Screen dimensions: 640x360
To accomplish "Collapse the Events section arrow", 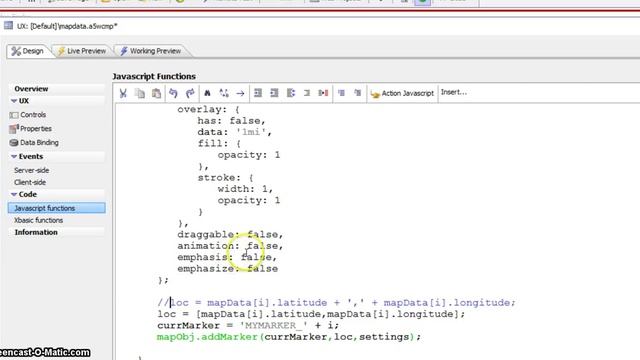I will [x=14, y=156].
